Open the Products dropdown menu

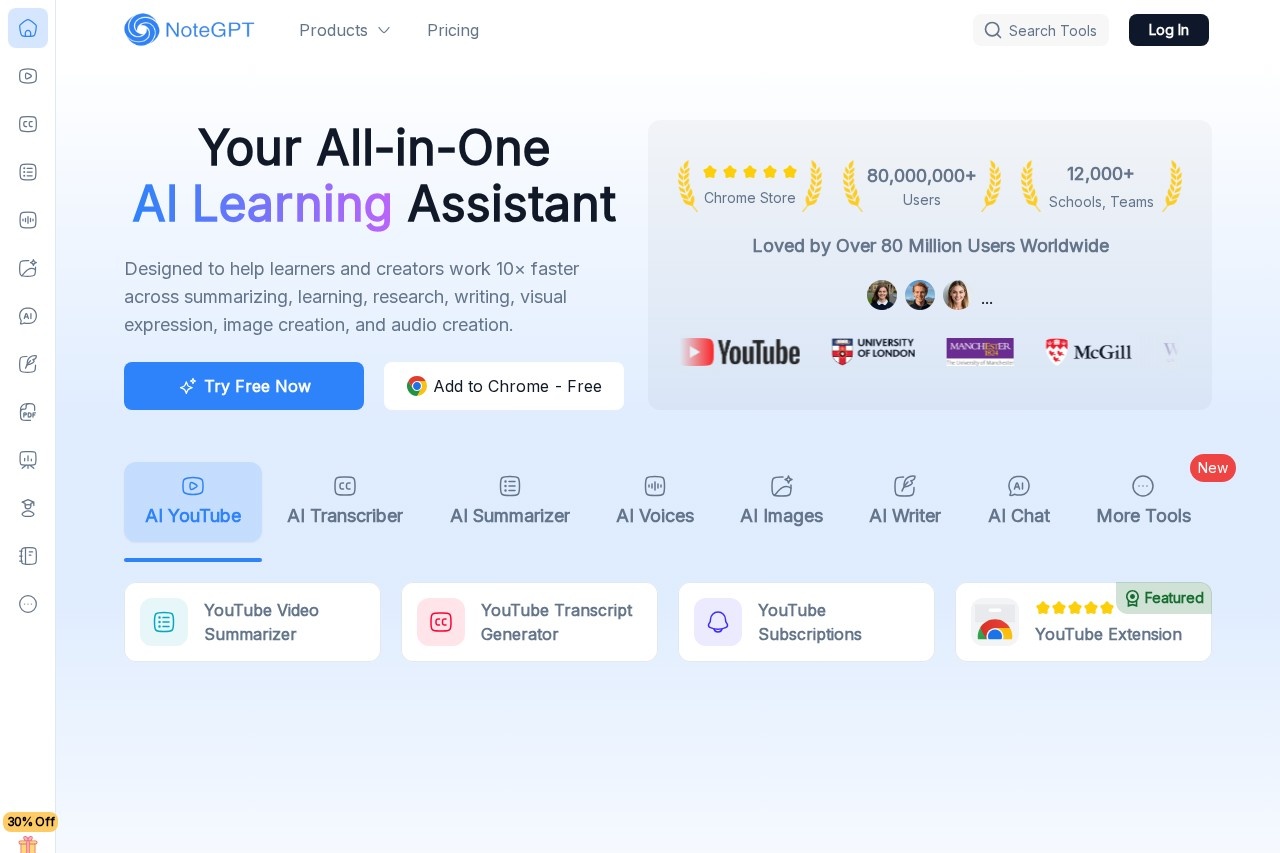[345, 30]
